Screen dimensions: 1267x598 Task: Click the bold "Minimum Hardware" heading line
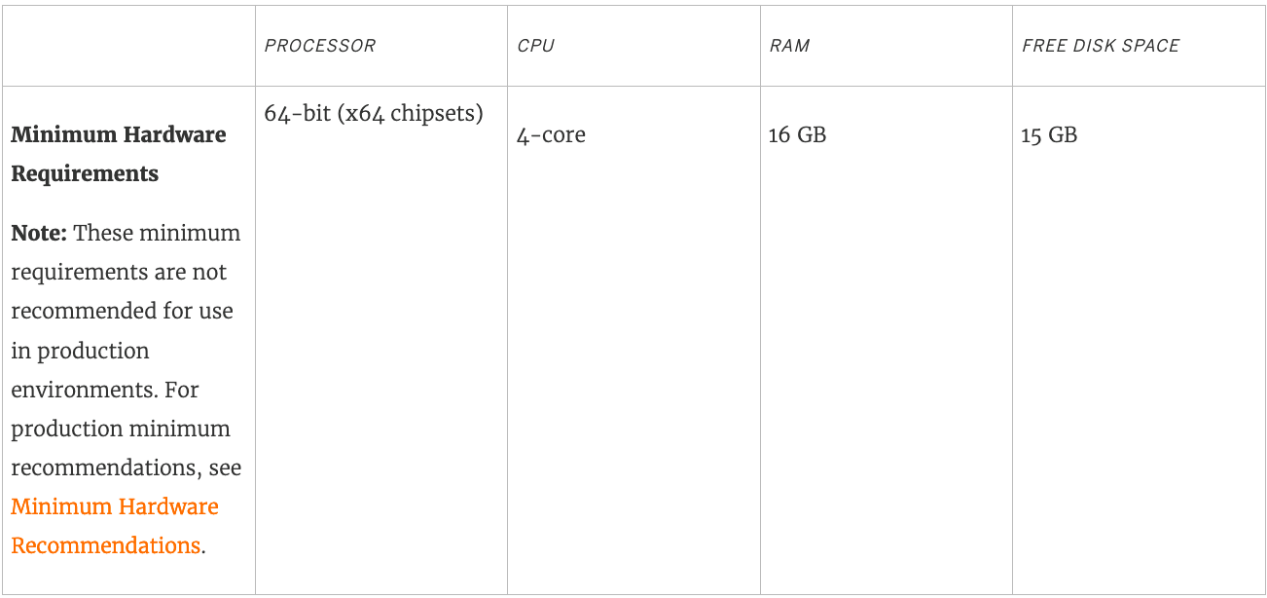click(x=118, y=135)
